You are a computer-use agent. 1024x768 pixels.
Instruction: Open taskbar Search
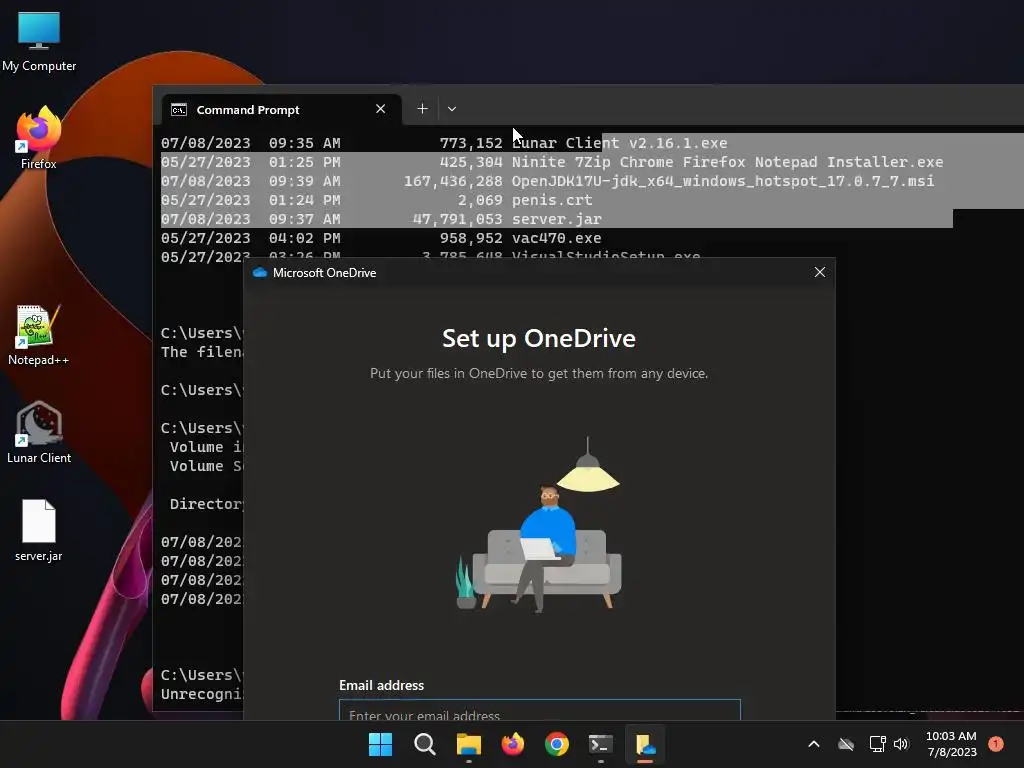pos(424,744)
